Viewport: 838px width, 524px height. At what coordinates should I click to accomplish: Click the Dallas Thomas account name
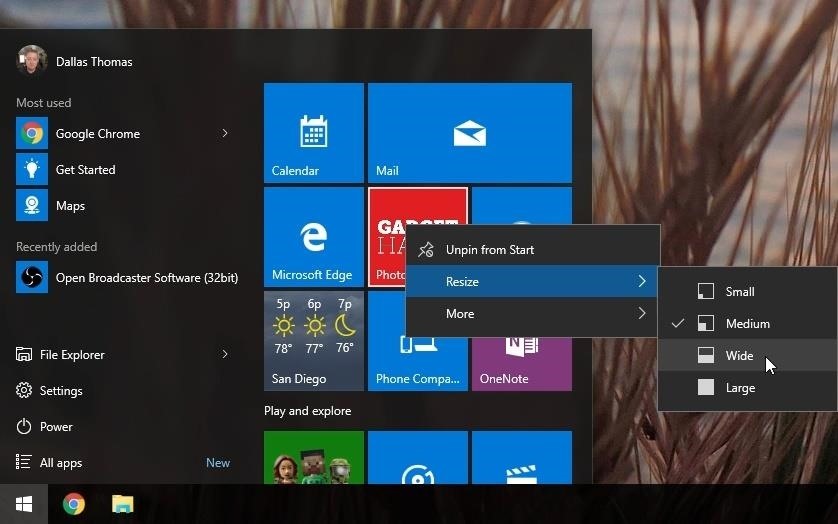point(94,61)
